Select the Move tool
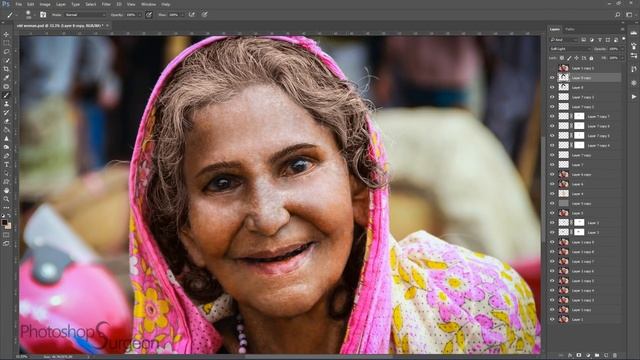Image resolution: width=640 pixels, height=360 pixels. tap(6, 35)
